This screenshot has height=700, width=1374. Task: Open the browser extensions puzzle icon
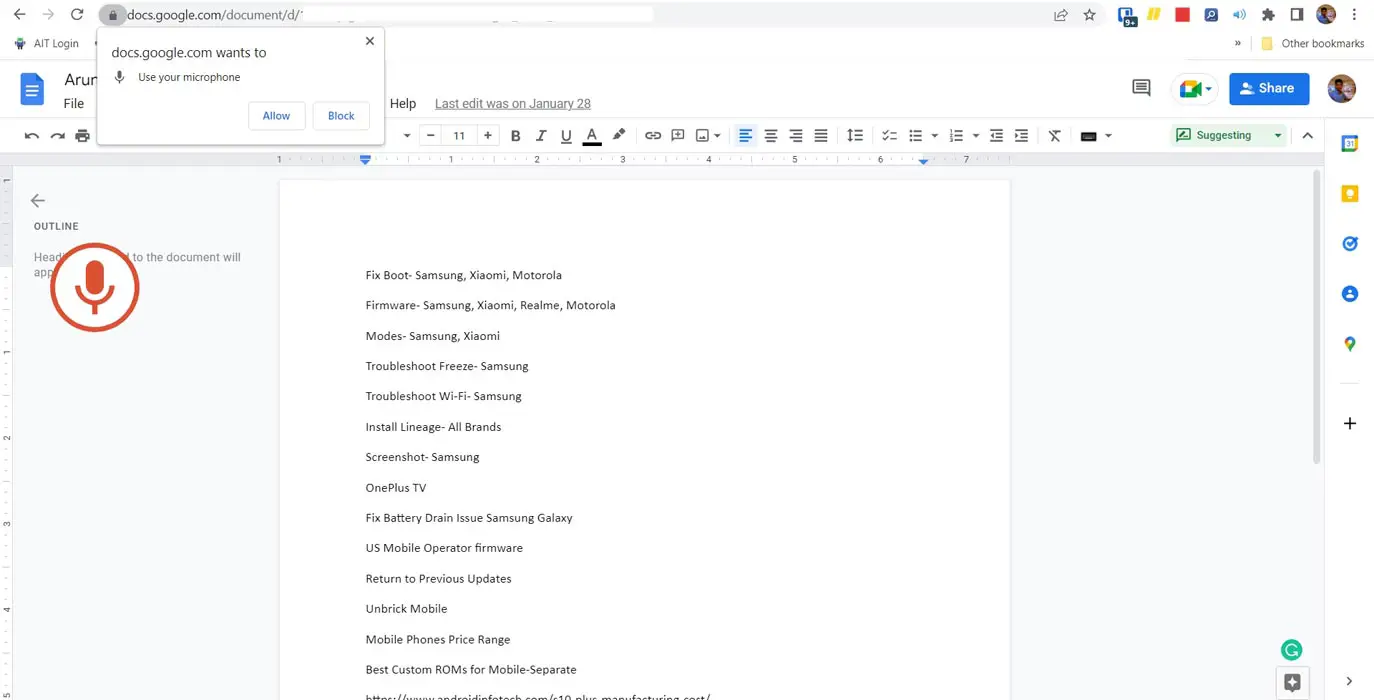click(x=1268, y=15)
